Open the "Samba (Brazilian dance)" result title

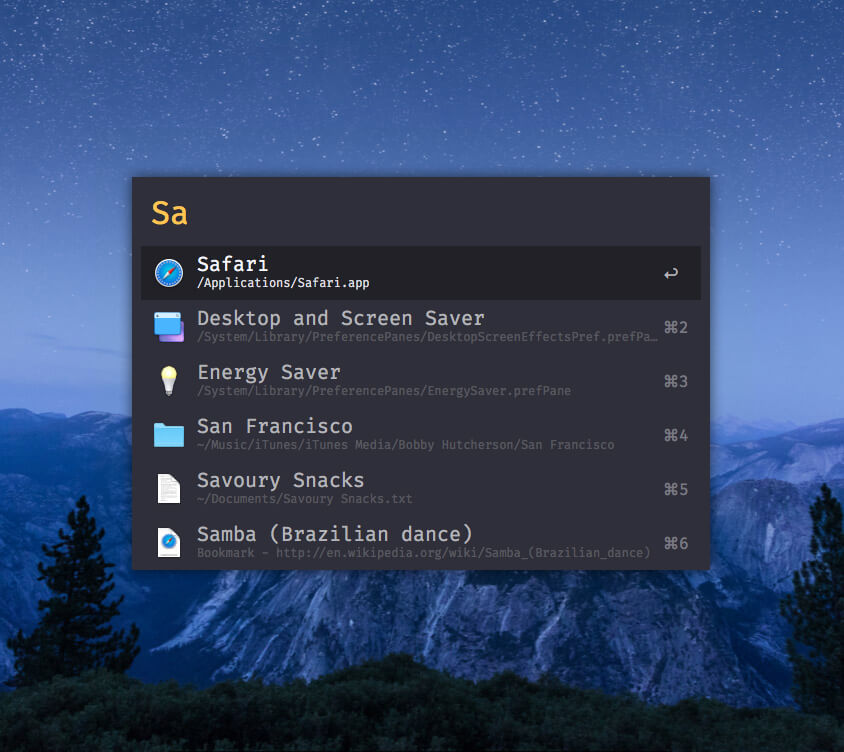pos(335,534)
